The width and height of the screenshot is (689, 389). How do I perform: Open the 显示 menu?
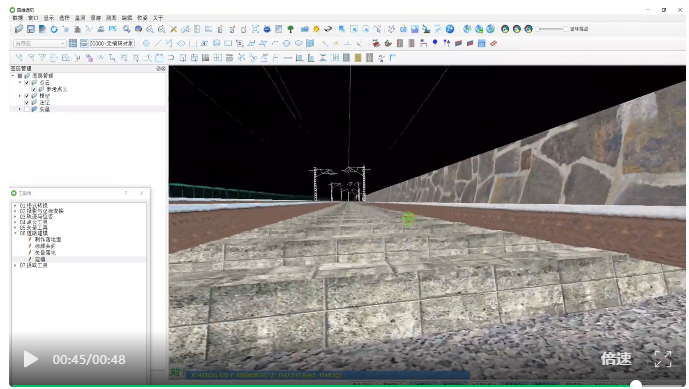click(x=49, y=18)
